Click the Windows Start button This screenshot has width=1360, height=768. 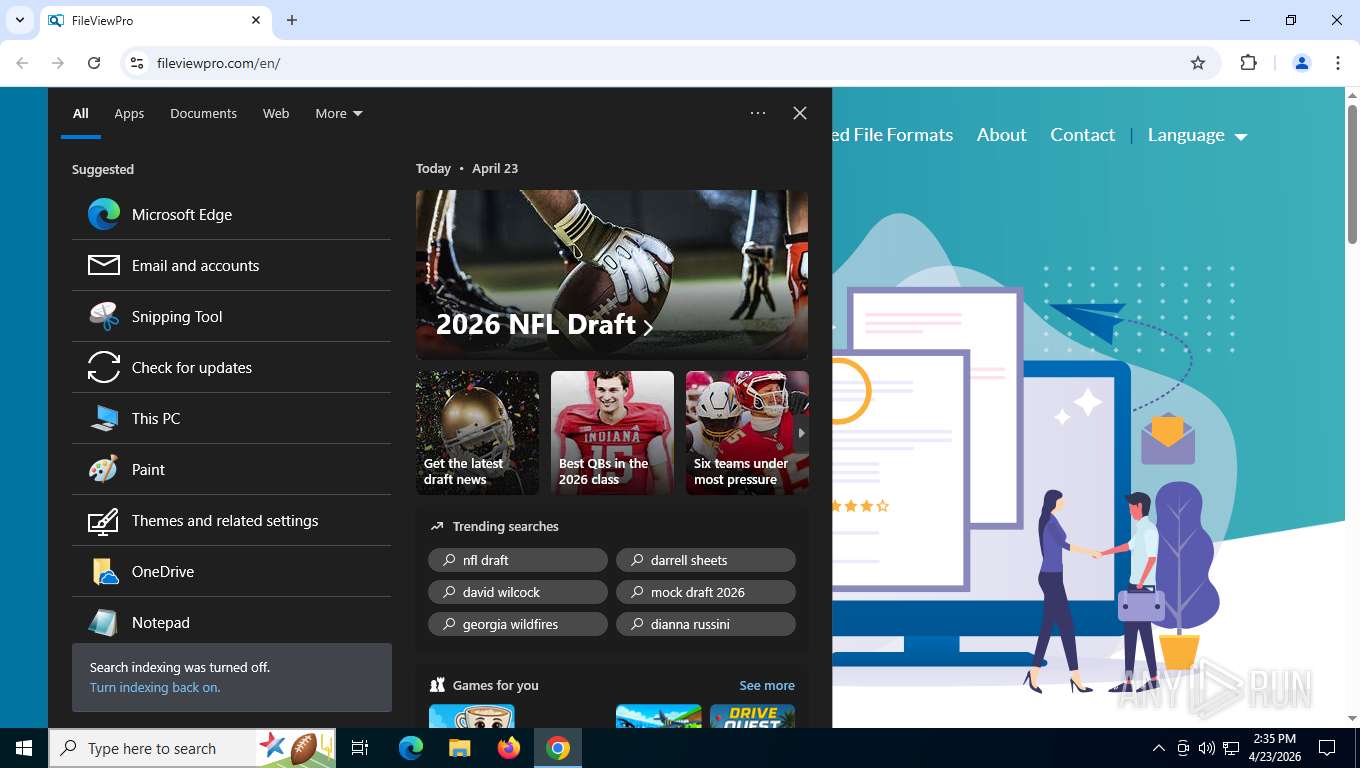(x=24, y=748)
